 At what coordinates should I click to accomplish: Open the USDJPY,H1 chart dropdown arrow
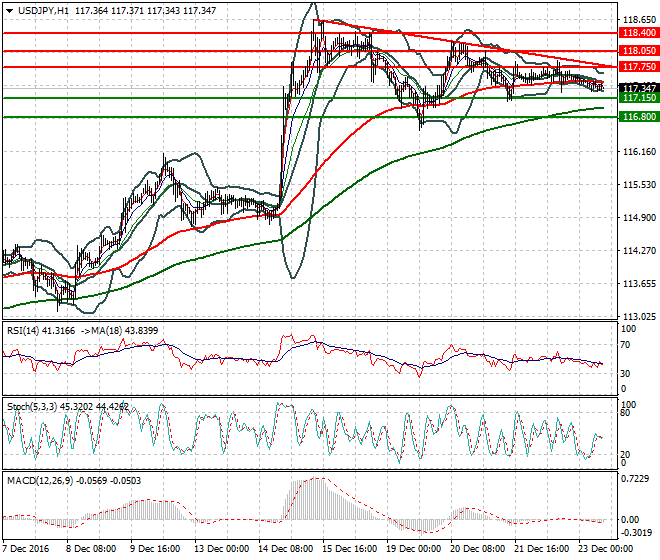[x=9, y=11]
